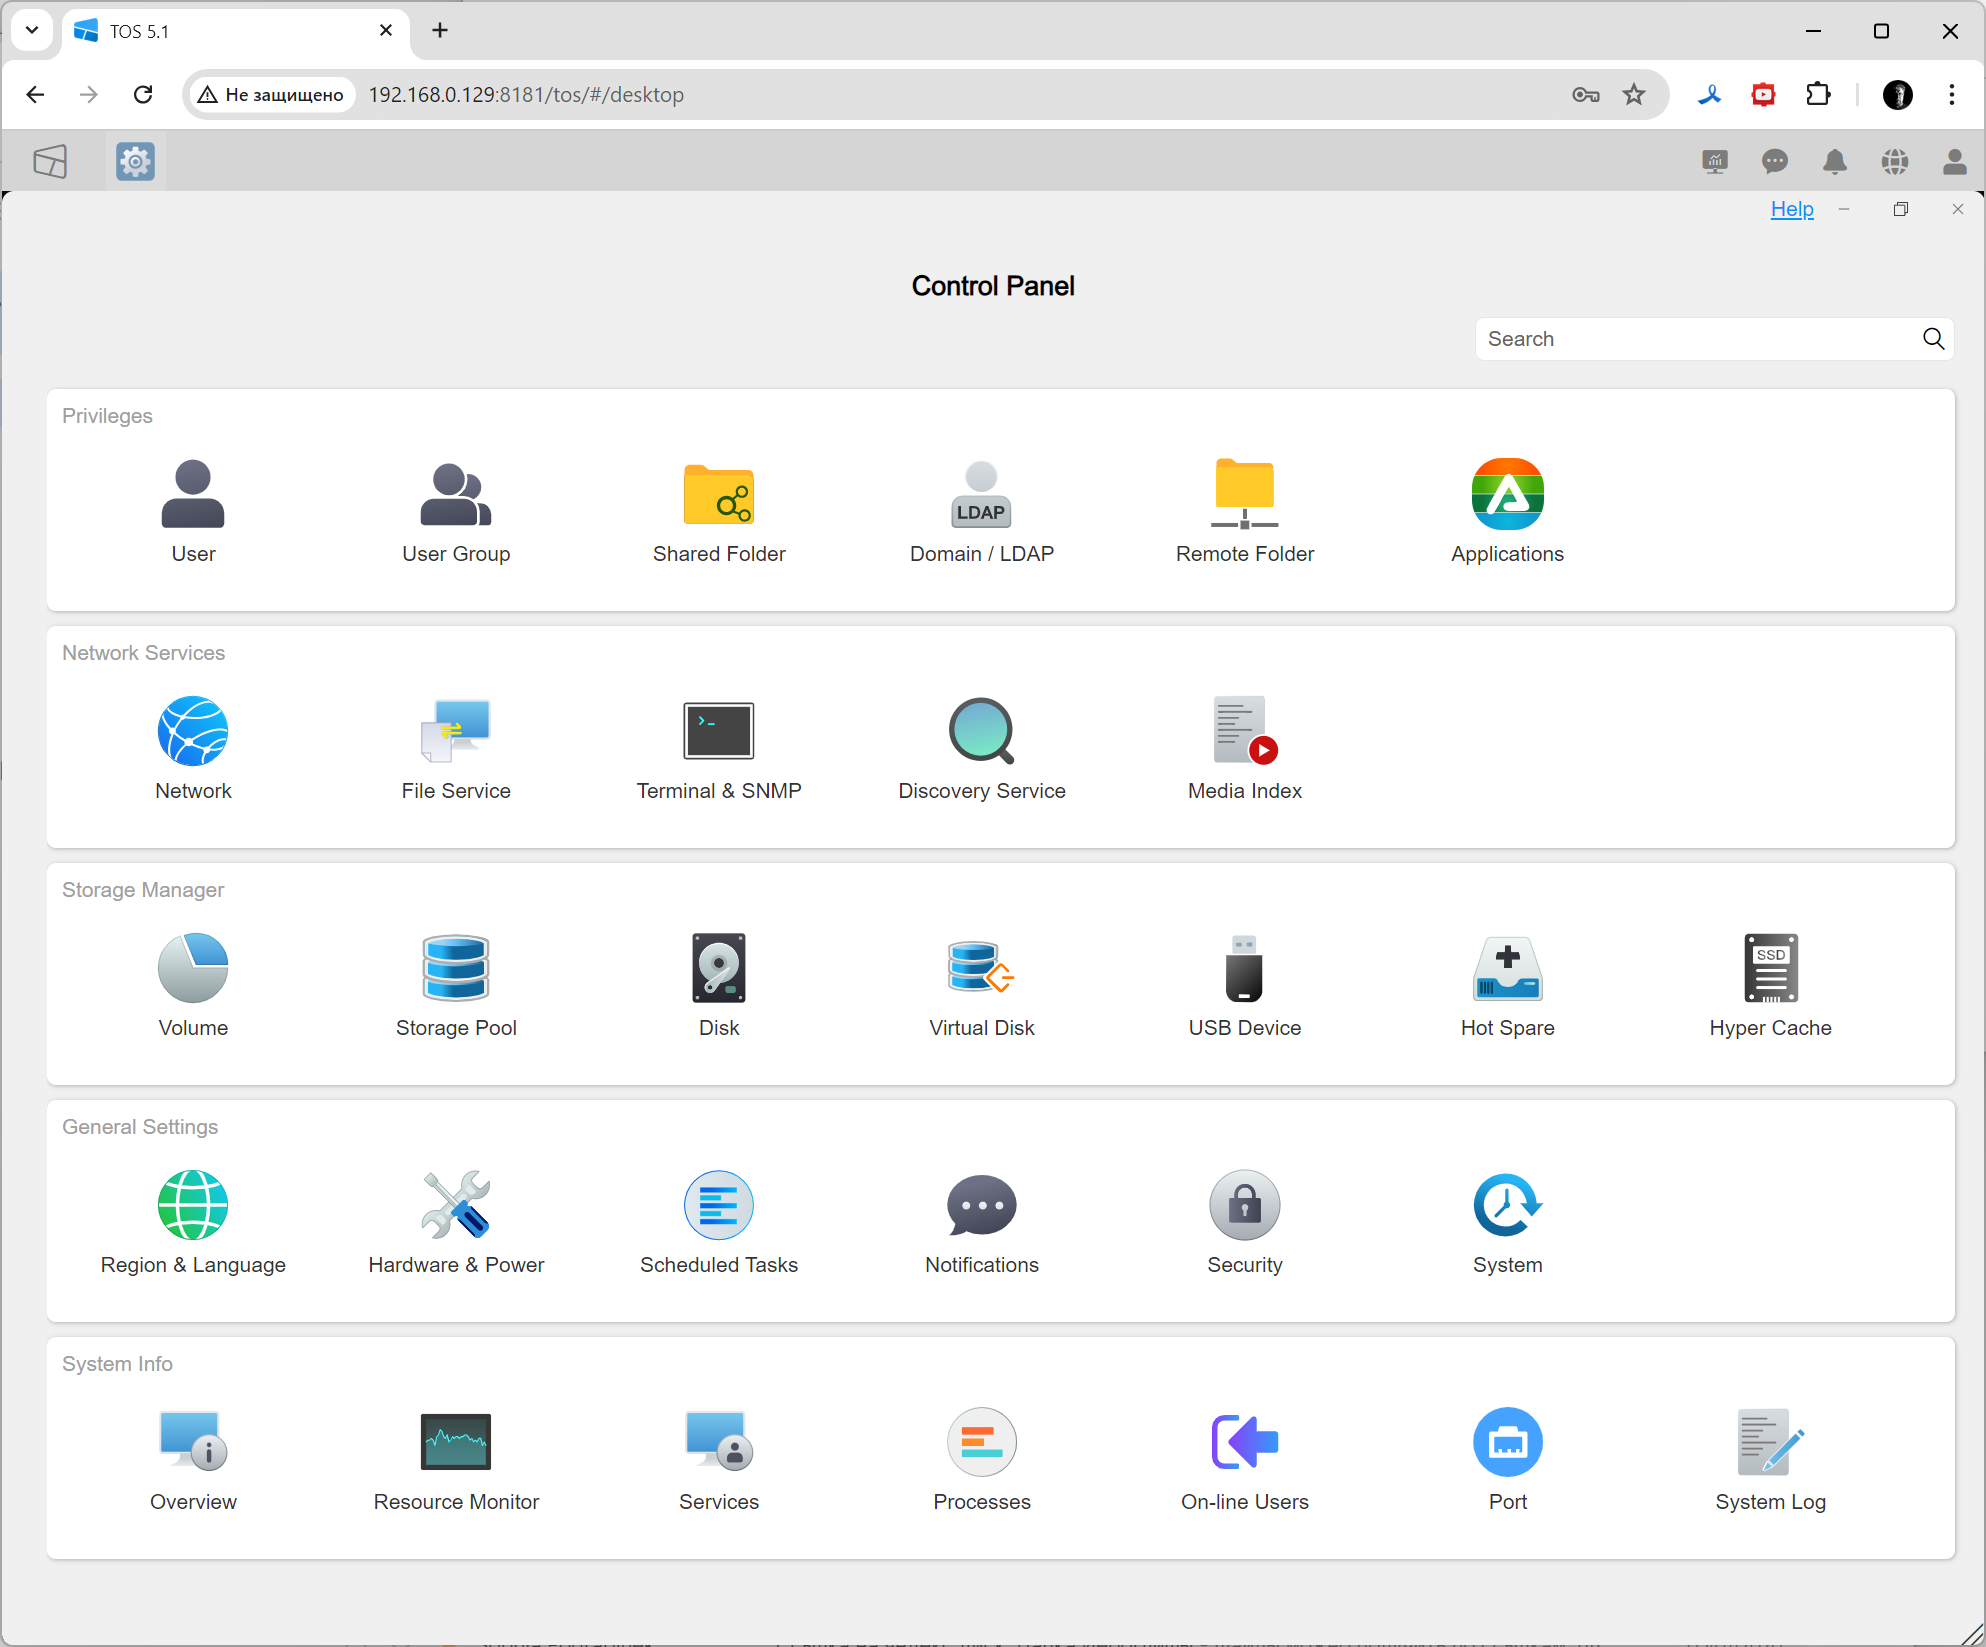Open the notifications bell in top bar
This screenshot has height=1647, width=1986.
[x=1834, y=162]
